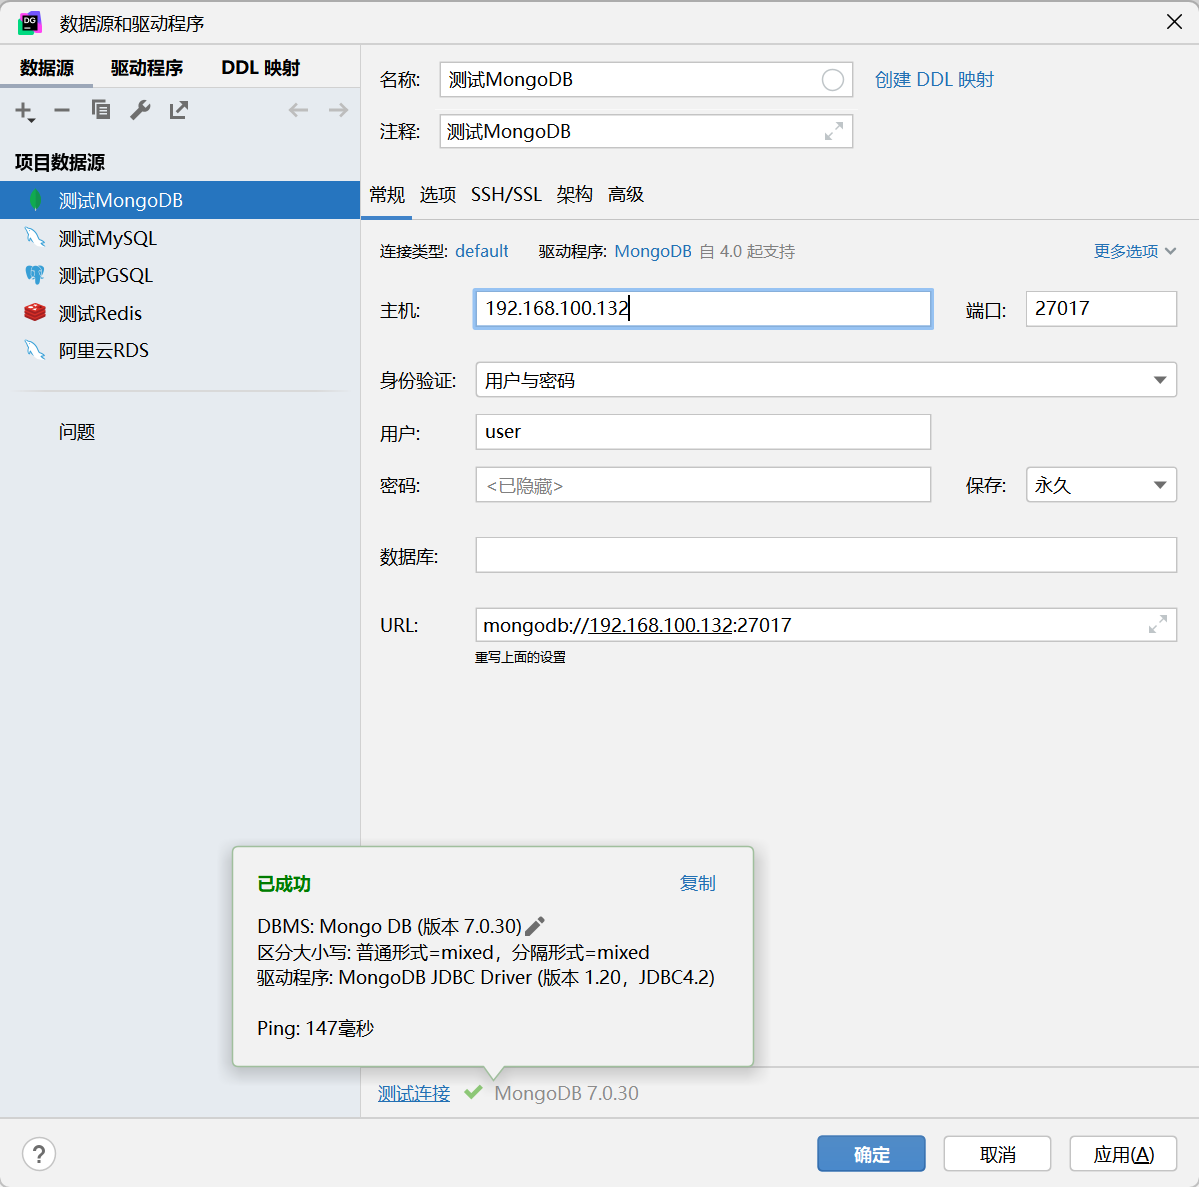Switch to the 驱动程序 tab
The width and height of the screenshot is (1199, 1187).
[x=147, y=68]
